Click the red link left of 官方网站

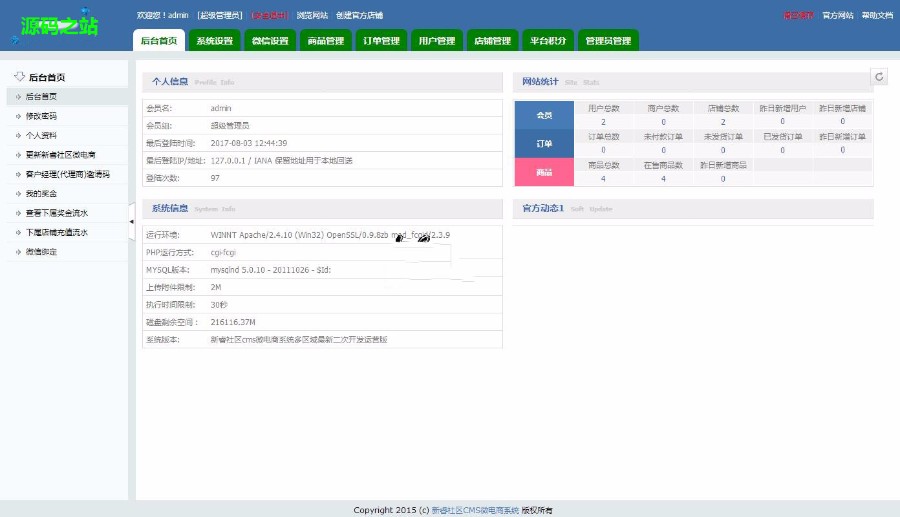click(798, 15)
